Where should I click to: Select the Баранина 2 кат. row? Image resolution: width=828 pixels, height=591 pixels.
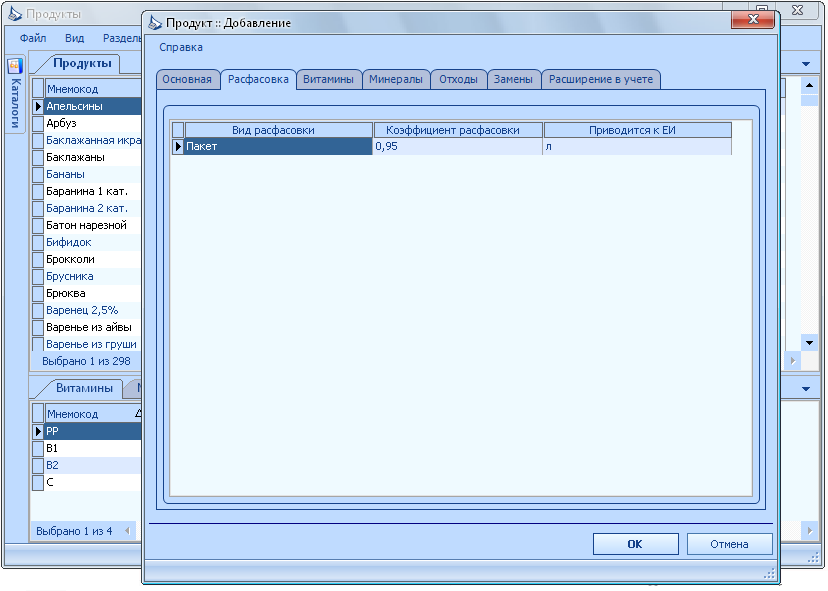tap(93, 208)
